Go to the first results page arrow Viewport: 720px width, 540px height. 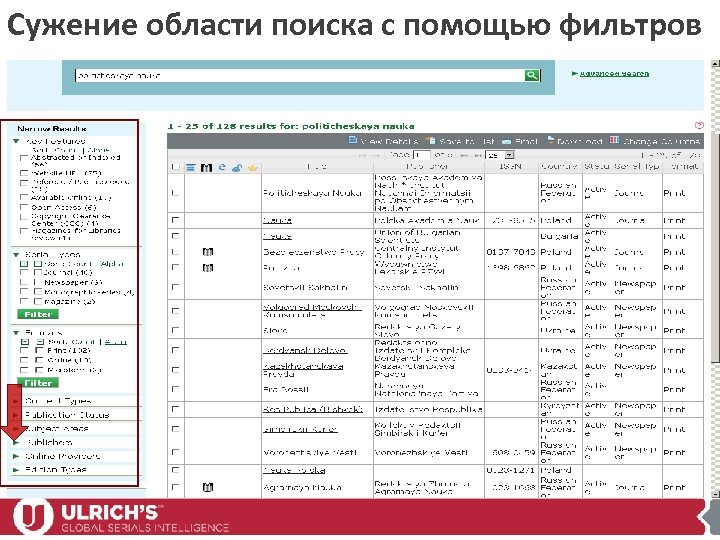pos(363,155)
